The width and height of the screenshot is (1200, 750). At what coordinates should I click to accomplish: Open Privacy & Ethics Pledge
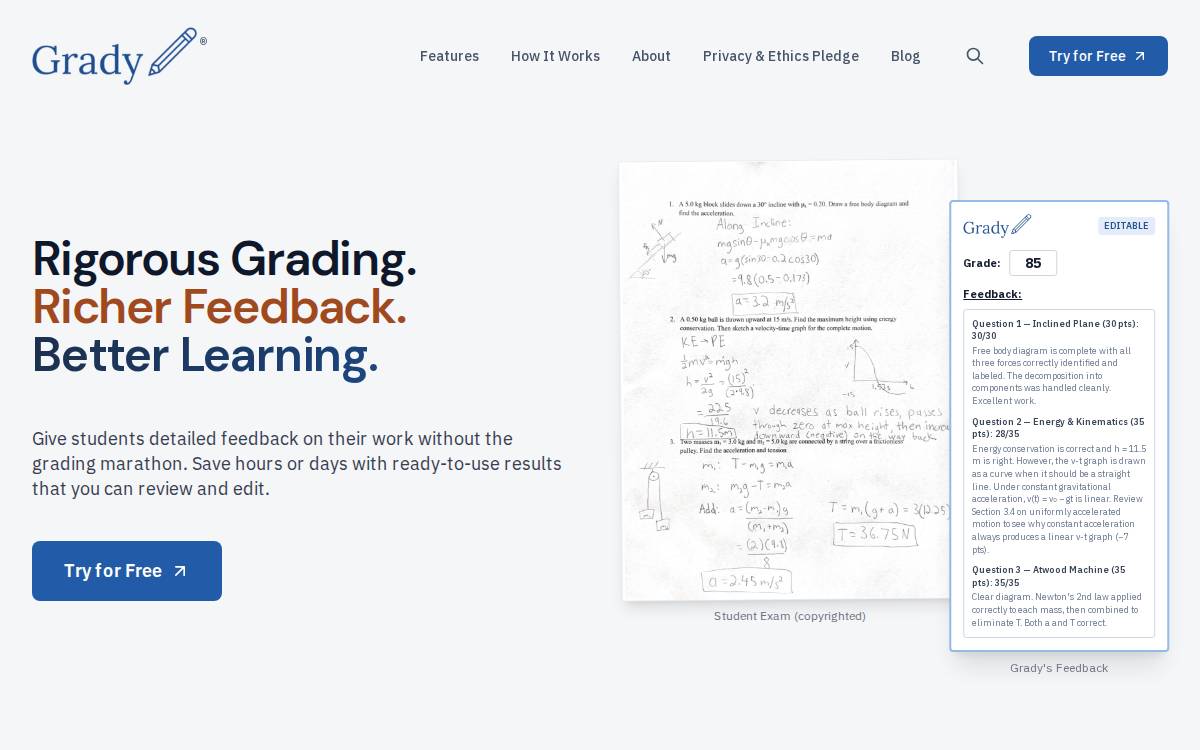pos(781,56)
